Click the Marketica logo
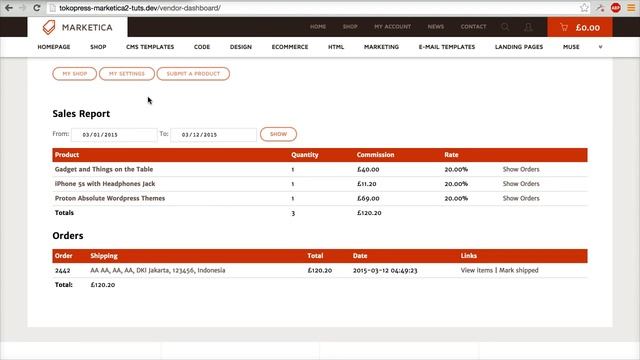The width and height of the screenshot is (640, 360). [x=78, y=27]
